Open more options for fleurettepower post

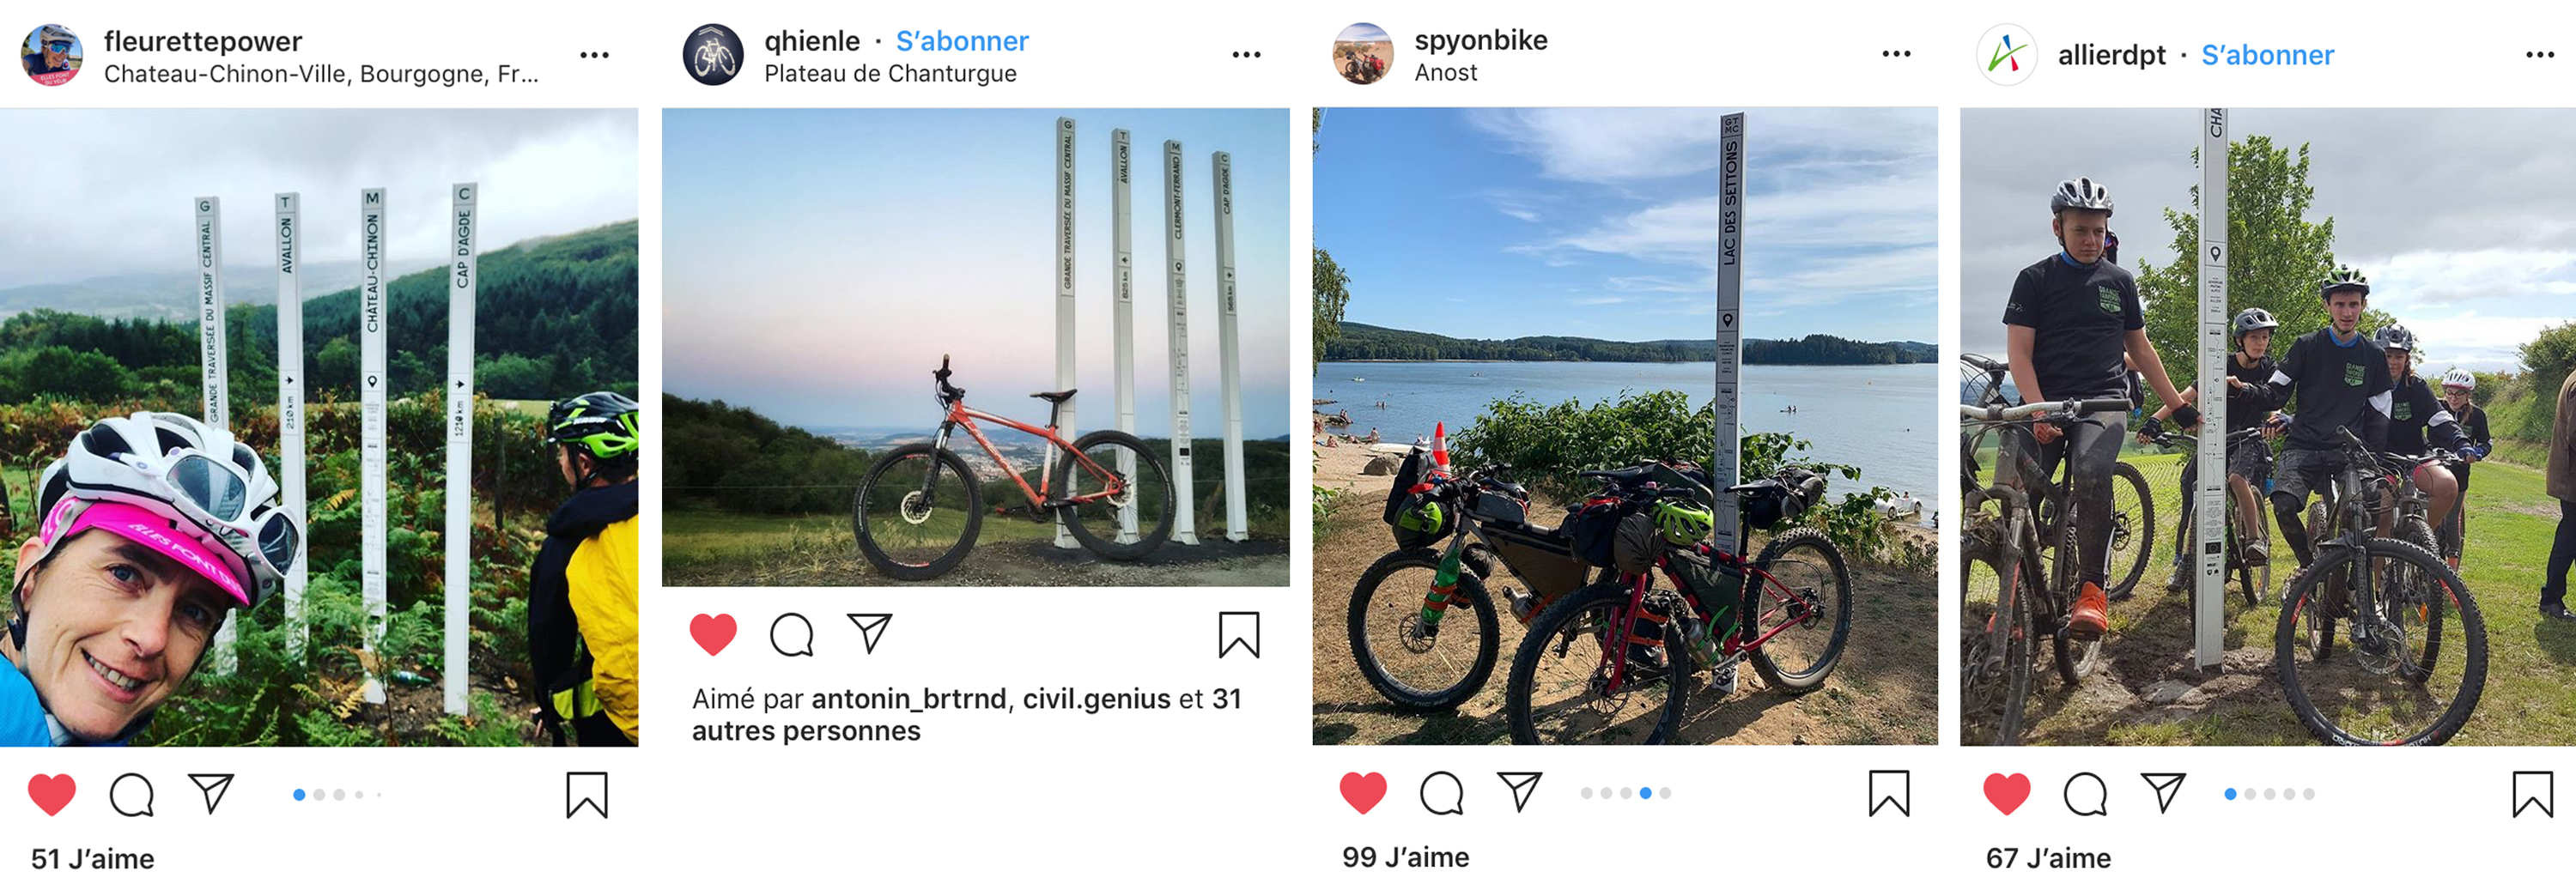pyautogui.click(x=594, y=56)
